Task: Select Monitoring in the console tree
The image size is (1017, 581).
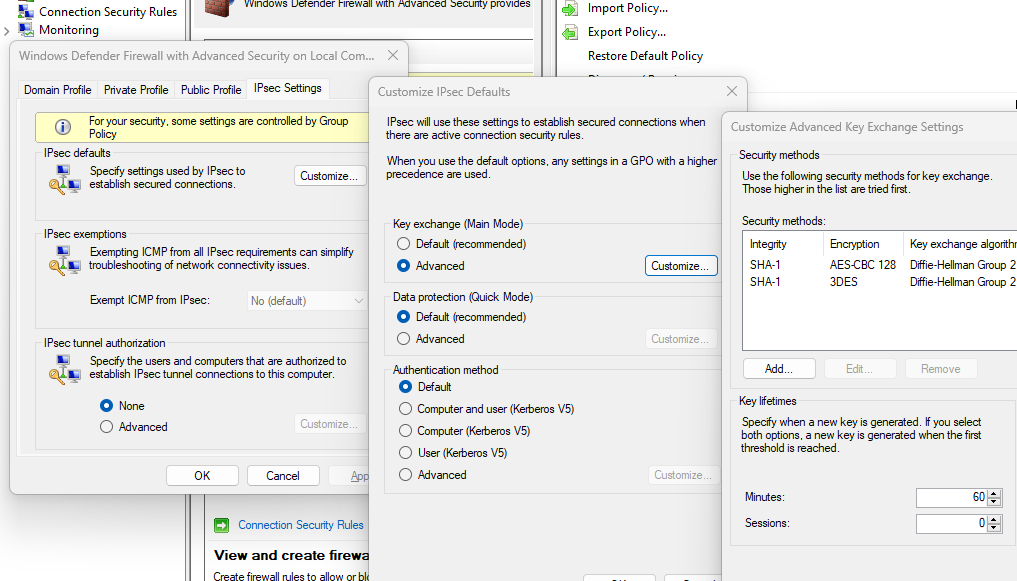Action: [69, 30]
